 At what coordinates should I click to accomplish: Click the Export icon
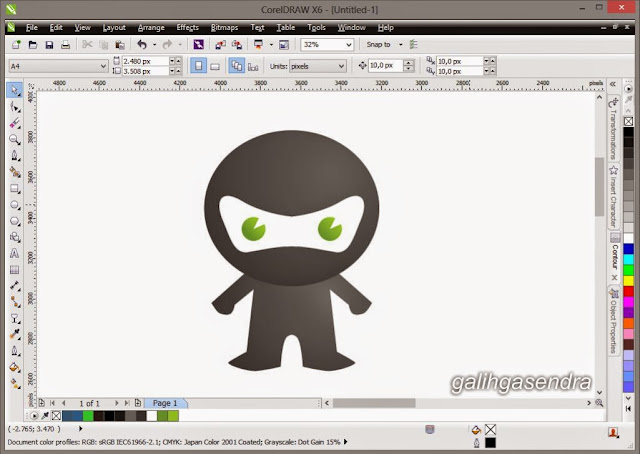coord(237,45)
